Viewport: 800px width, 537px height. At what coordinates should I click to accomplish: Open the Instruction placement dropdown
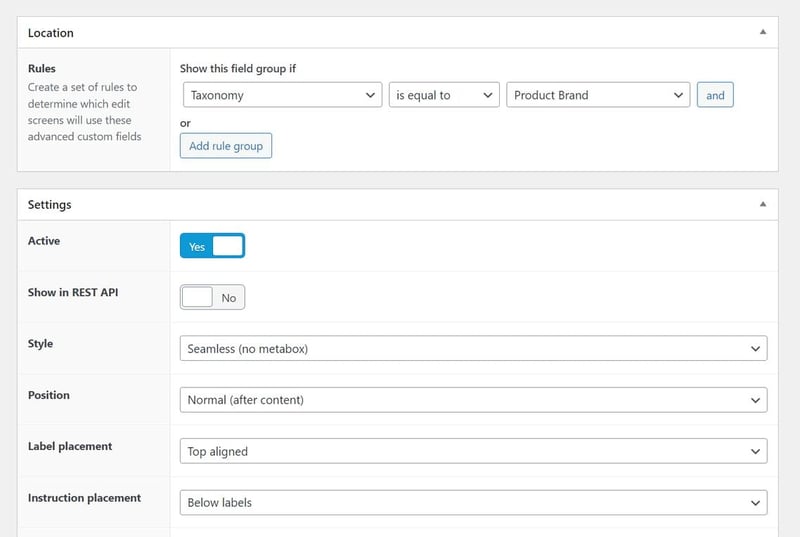(473, 502)
